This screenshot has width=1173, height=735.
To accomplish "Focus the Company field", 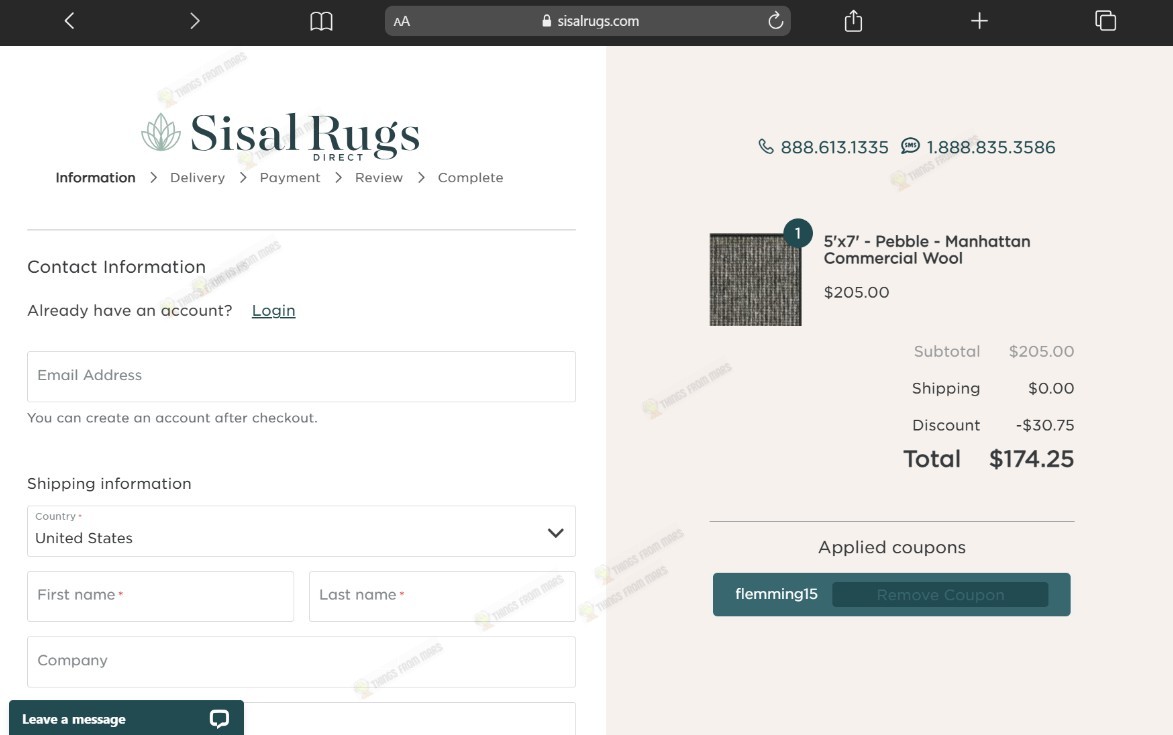I will [x=301, y=662].
